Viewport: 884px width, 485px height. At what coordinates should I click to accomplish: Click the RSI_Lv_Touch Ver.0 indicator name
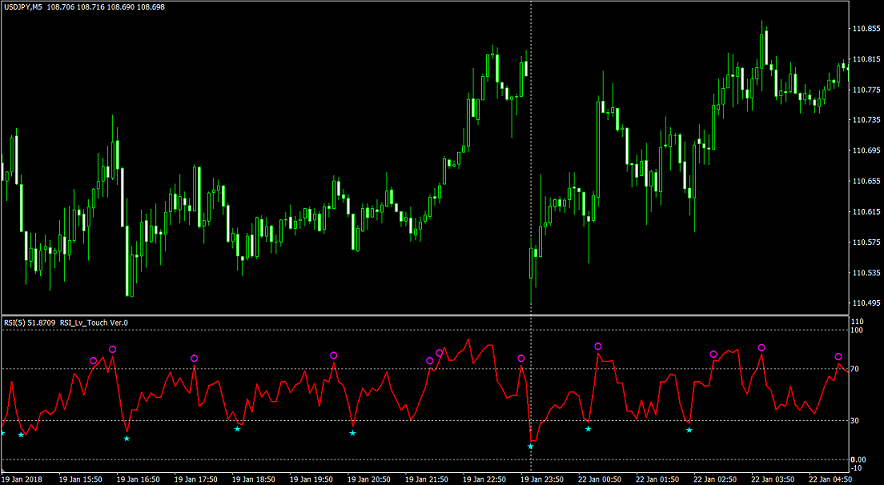(94, 323)
